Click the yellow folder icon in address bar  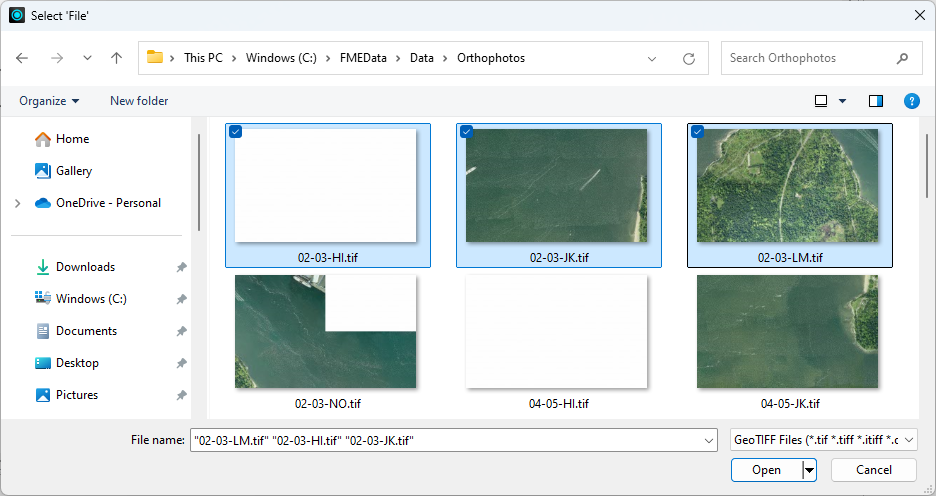point(155,57)
